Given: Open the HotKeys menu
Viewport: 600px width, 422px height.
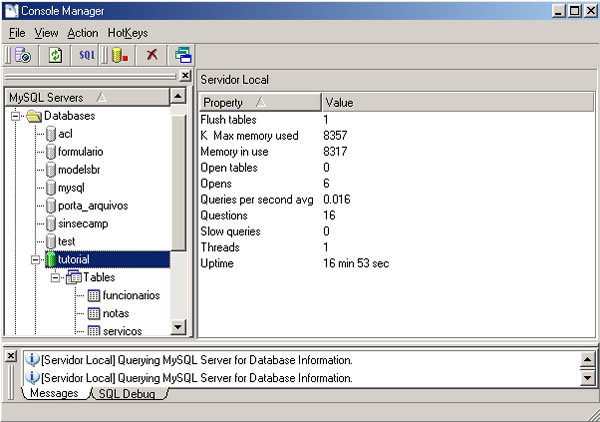Looking at the screenshot, I should point(127,33).
